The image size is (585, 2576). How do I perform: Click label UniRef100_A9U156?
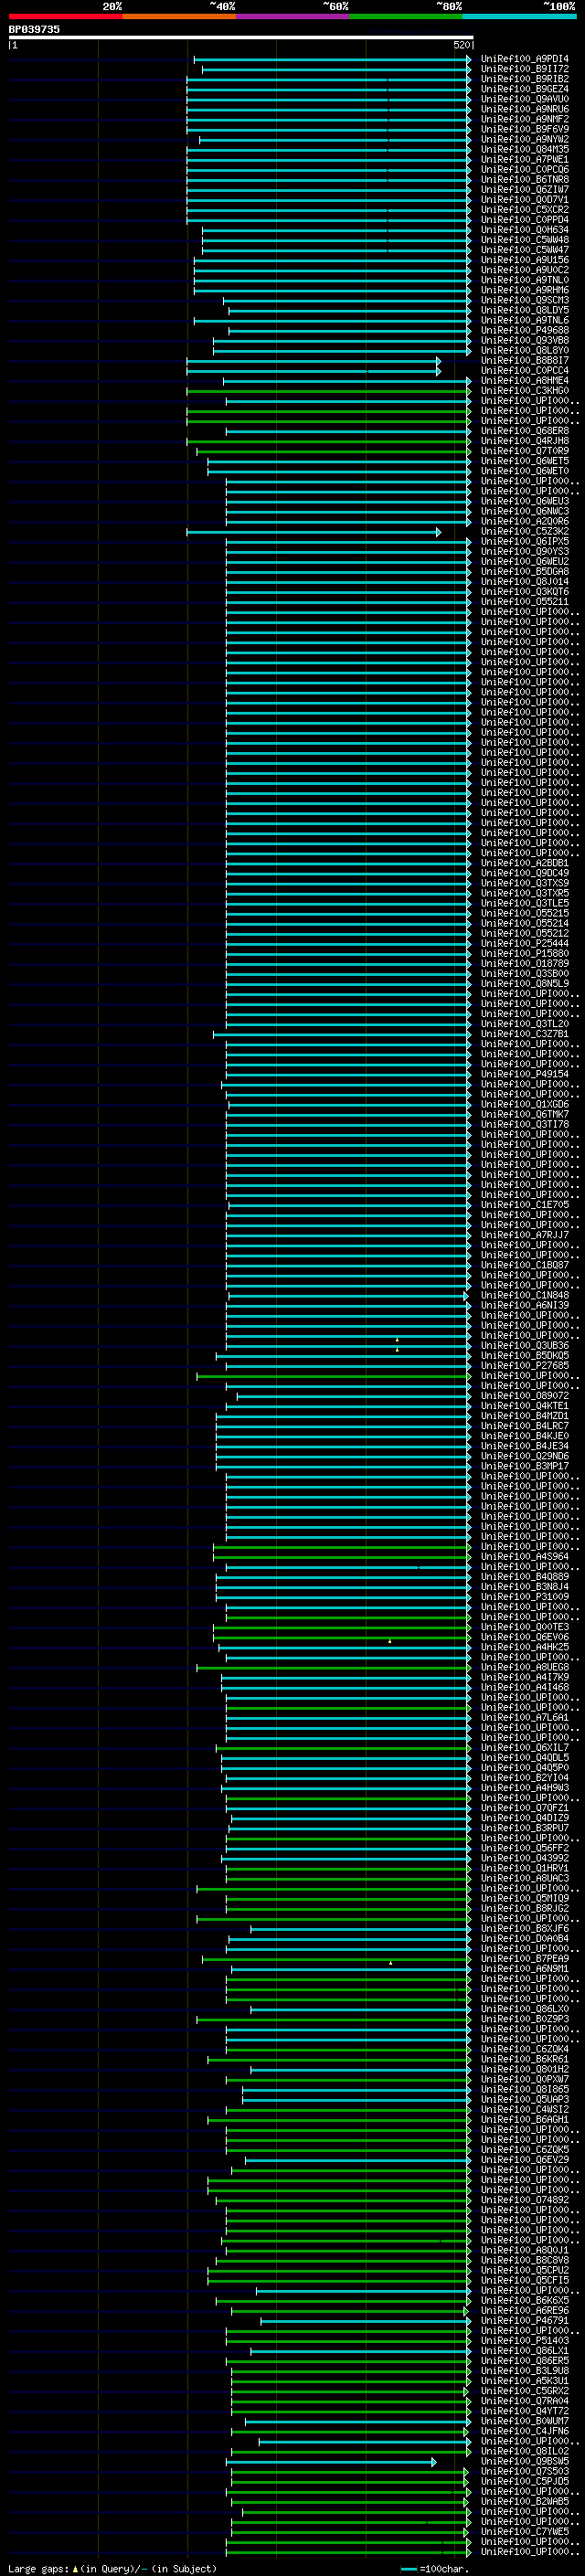[524, 260]
